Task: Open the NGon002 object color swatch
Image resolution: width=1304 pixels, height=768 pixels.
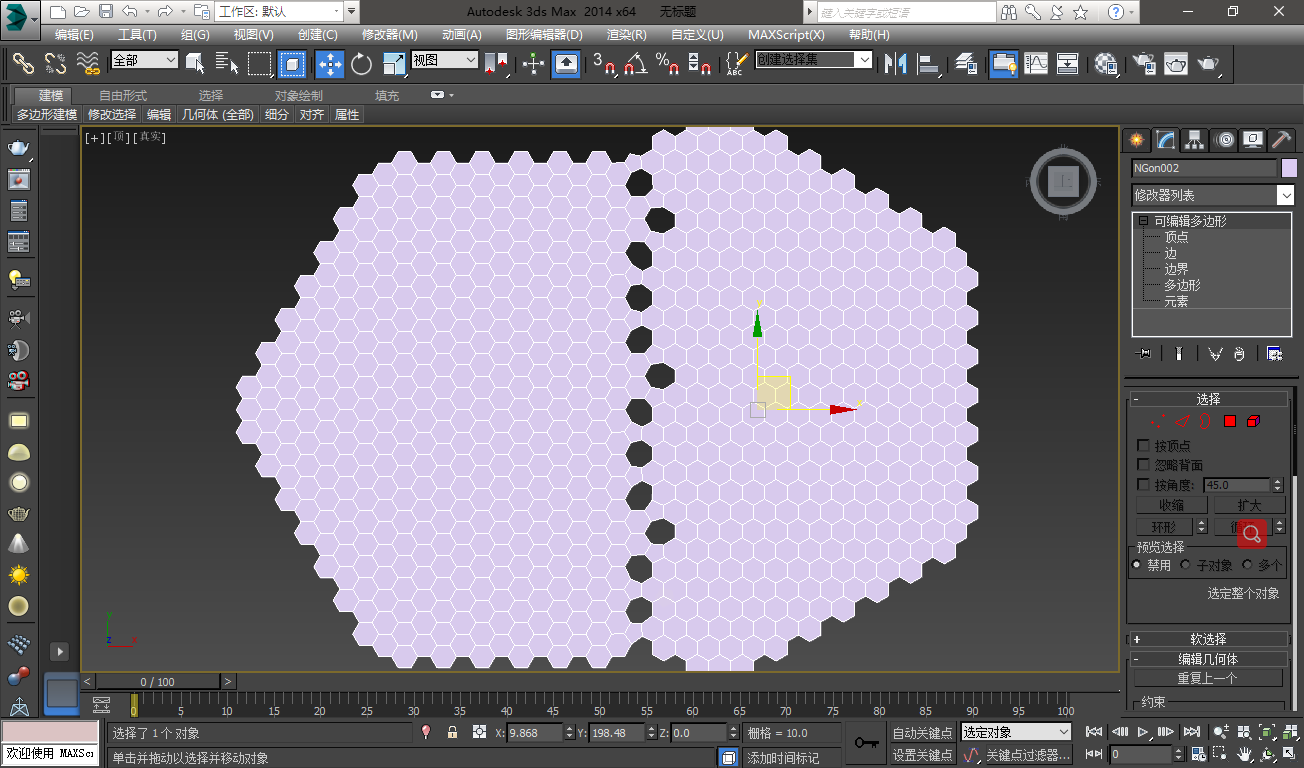Action: tap(1289, 168)
